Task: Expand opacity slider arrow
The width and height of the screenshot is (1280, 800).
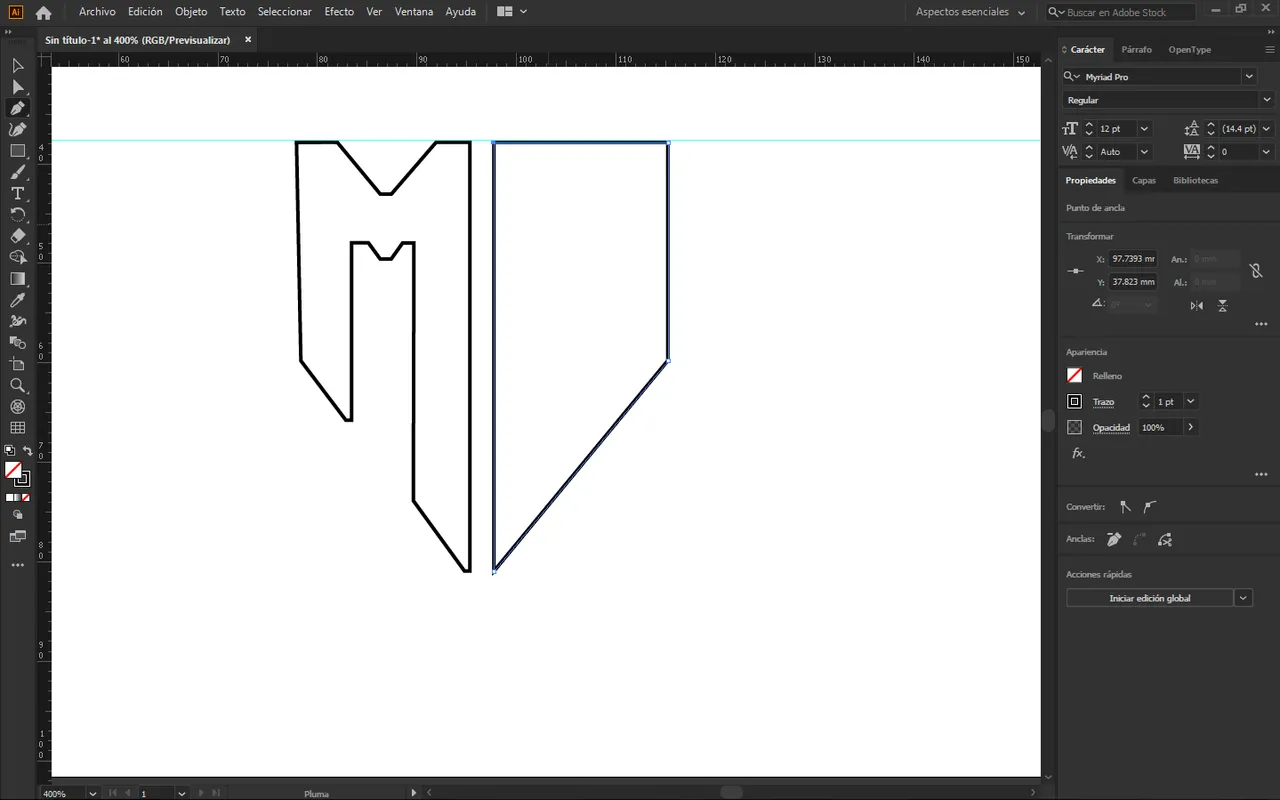Action: [x=1190, y=427]
